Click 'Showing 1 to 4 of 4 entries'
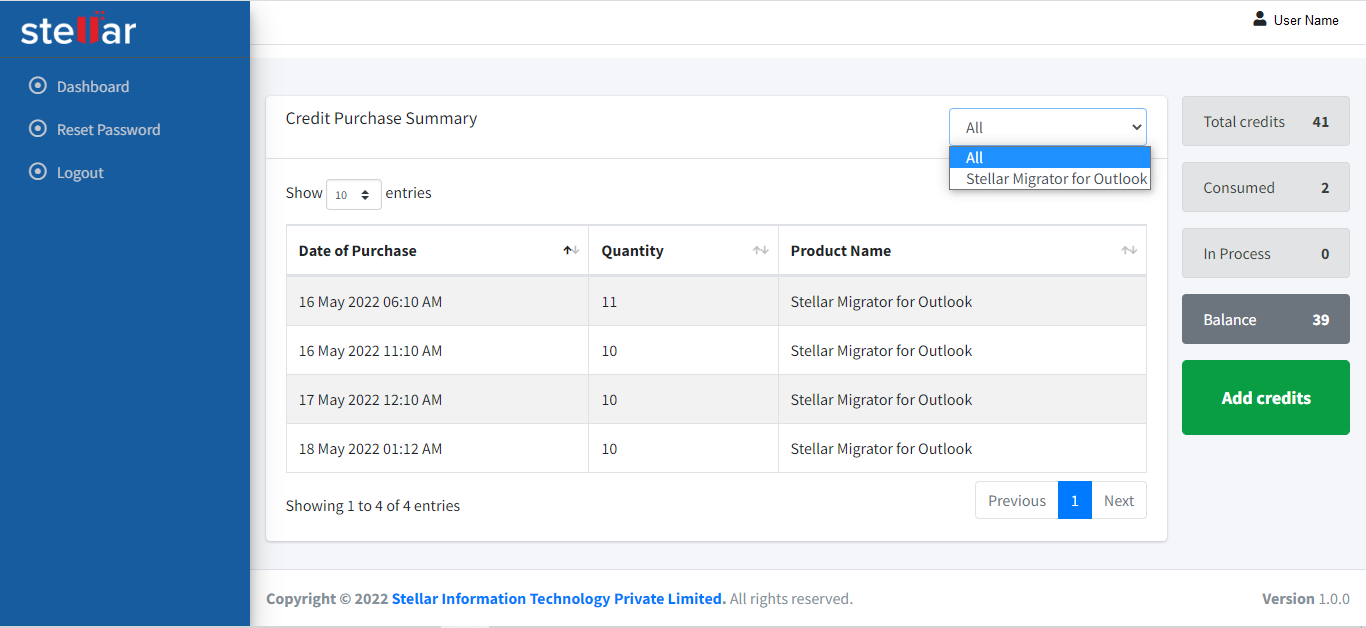1366x628 pixels. [x=373, y=506]
